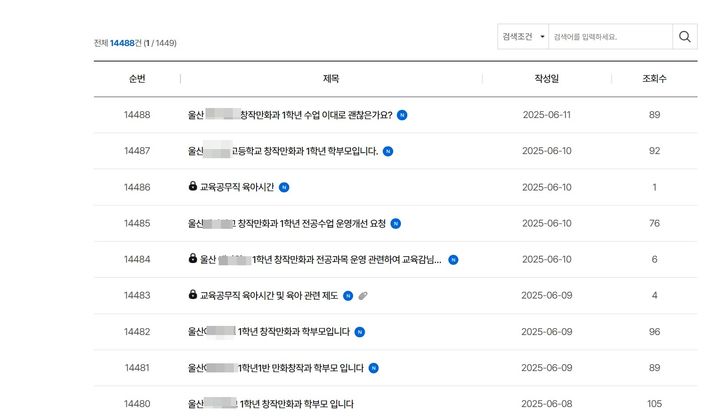Open post 고등학교 창작만화과 1학년 학부모입니다.
This screenshot has width=719, height=418.
coord(283,151)
